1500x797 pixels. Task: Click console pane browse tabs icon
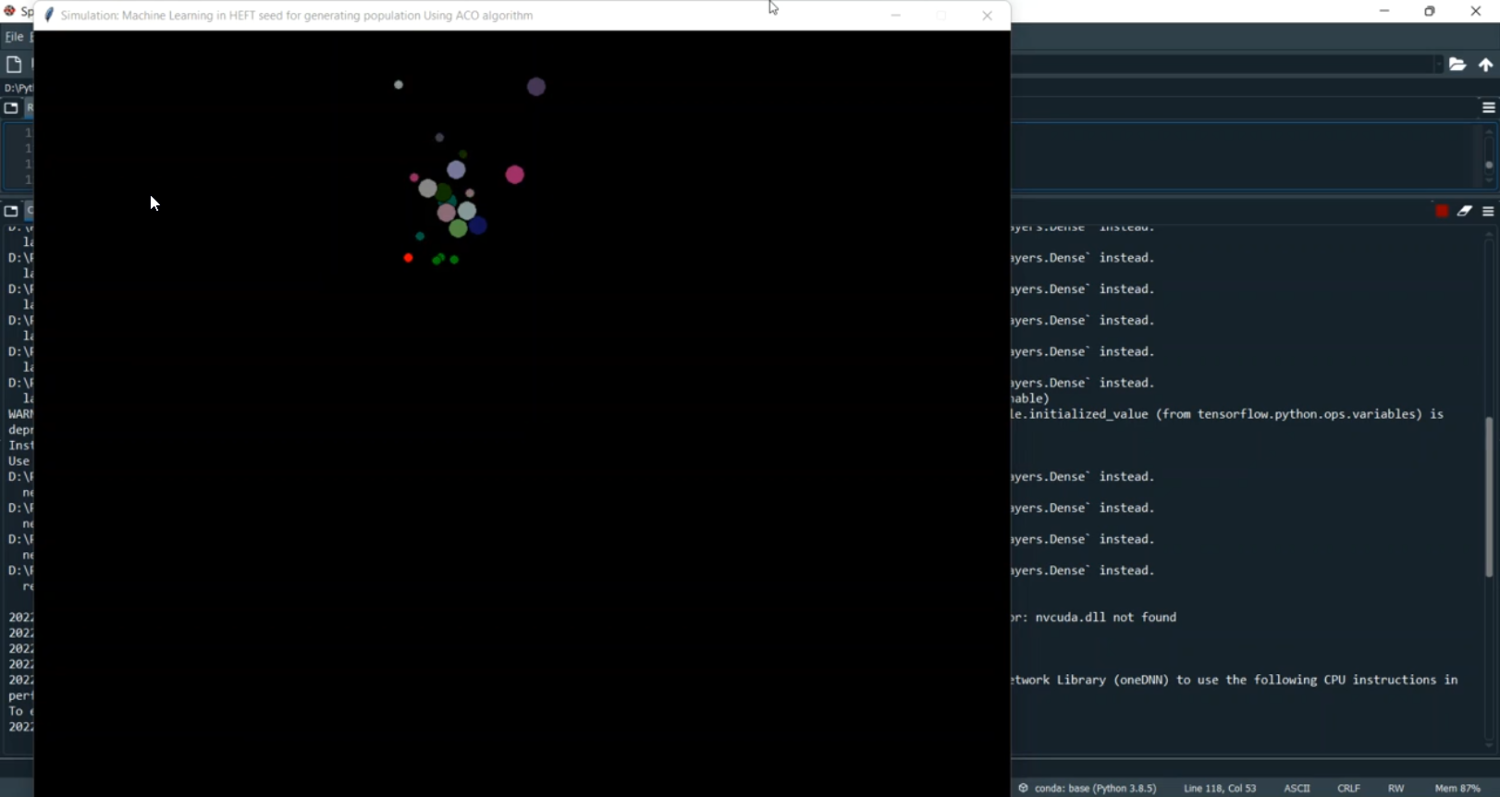11,211
